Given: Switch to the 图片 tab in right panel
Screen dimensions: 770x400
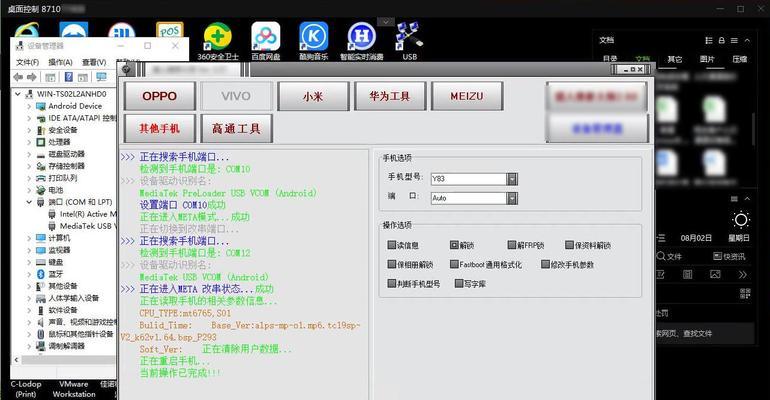Looking at the screenshot, I should 707,59.
